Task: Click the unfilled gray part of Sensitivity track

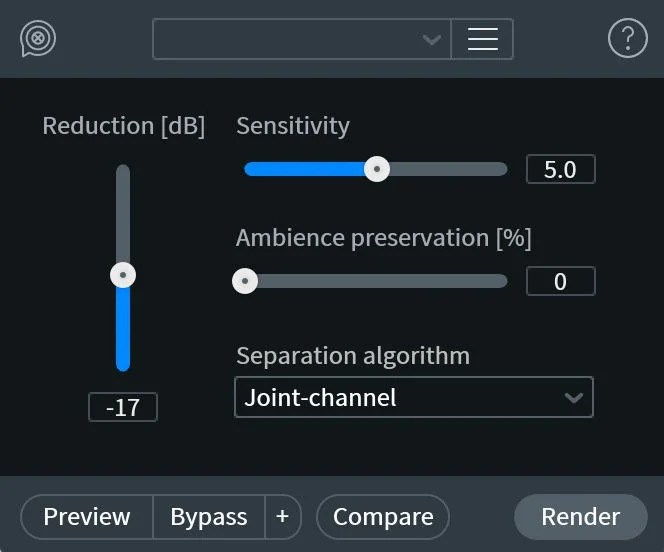Action: (x=448, y=169)
